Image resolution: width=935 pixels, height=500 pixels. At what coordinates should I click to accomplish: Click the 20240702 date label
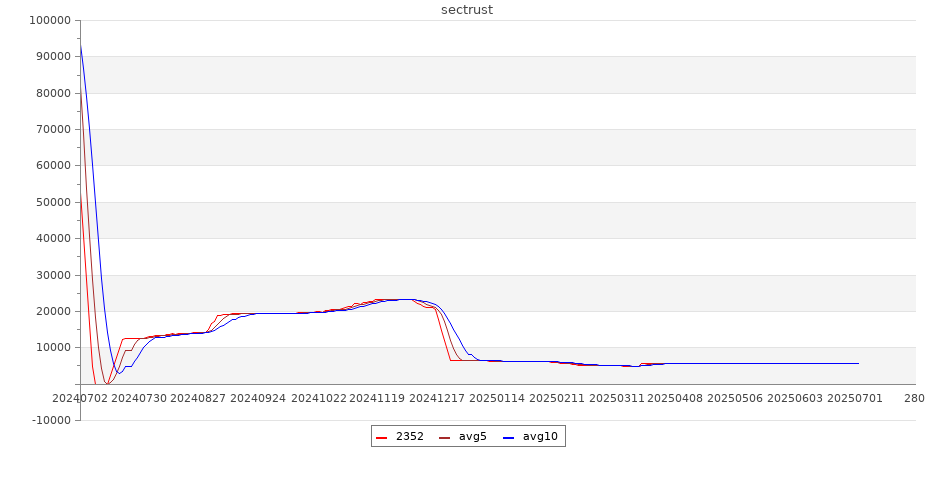[80, 398]
